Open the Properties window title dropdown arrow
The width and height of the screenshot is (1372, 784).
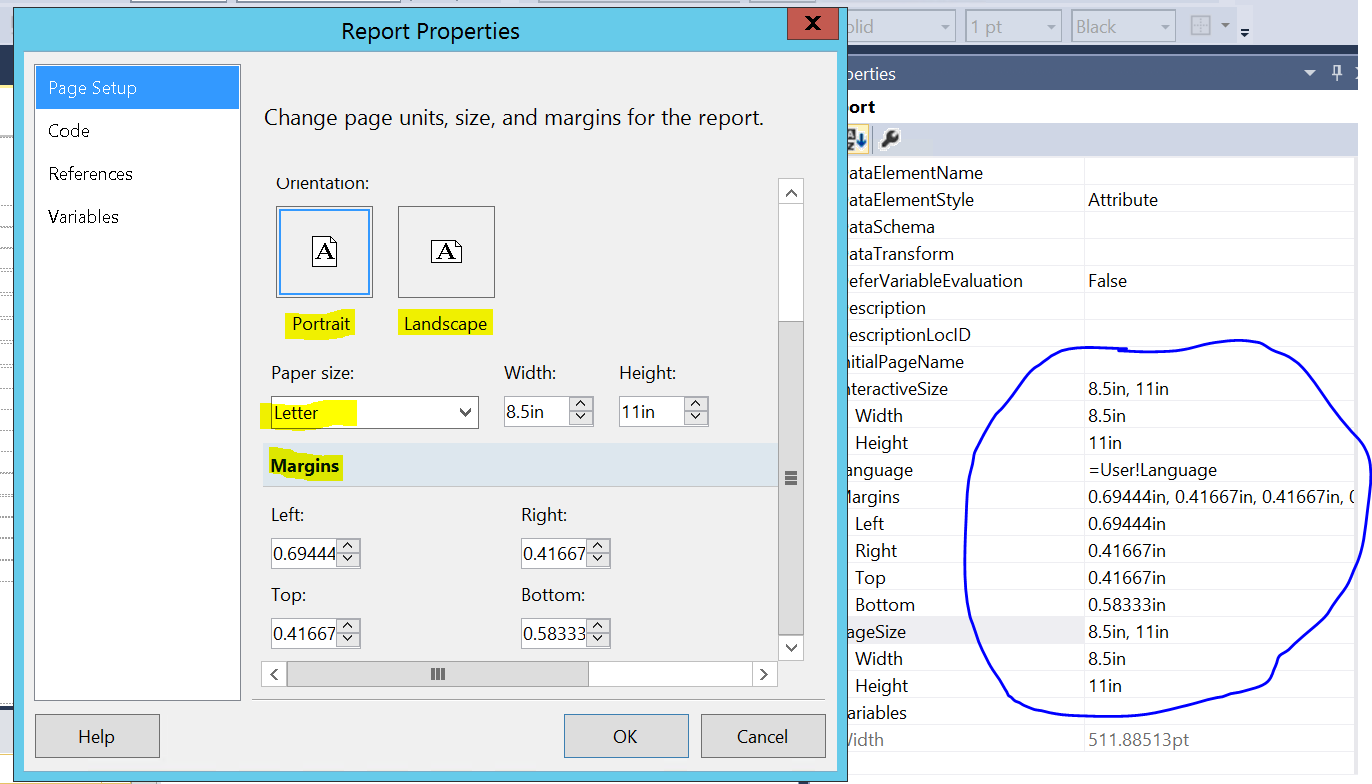(1310, 73)
